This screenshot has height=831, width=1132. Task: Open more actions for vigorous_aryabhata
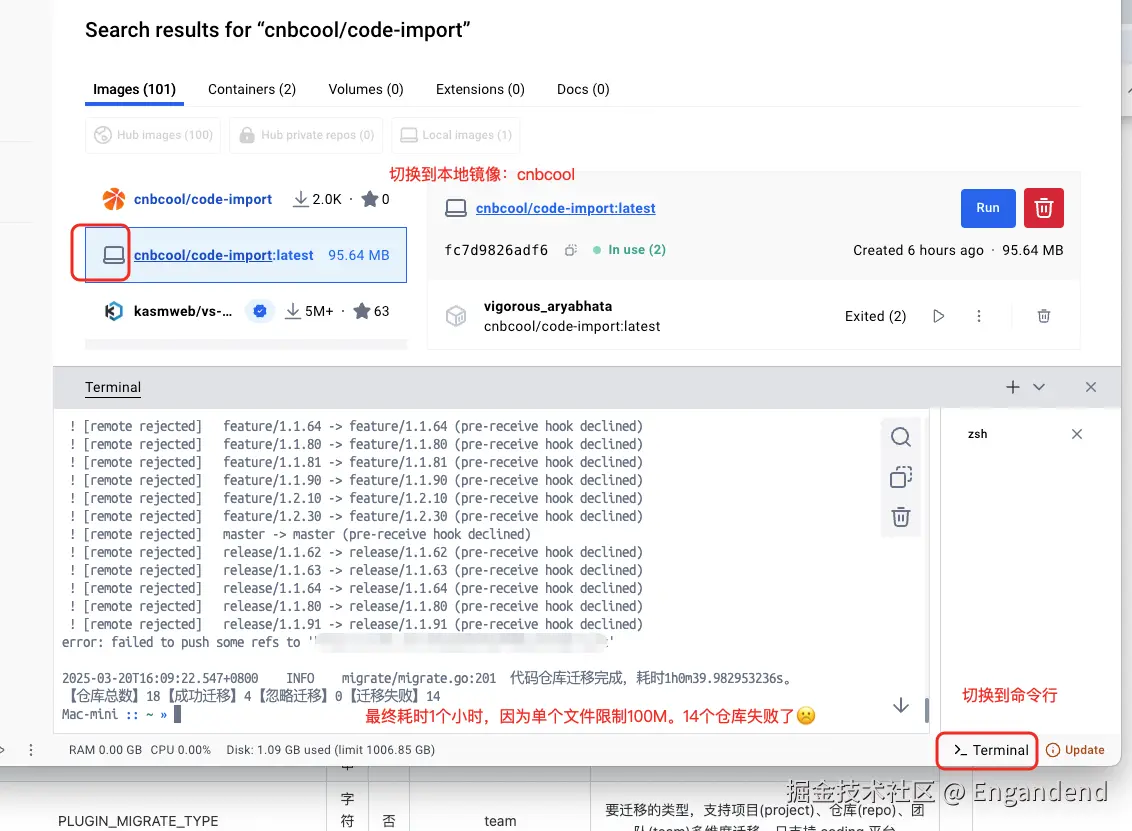[979, 316]
